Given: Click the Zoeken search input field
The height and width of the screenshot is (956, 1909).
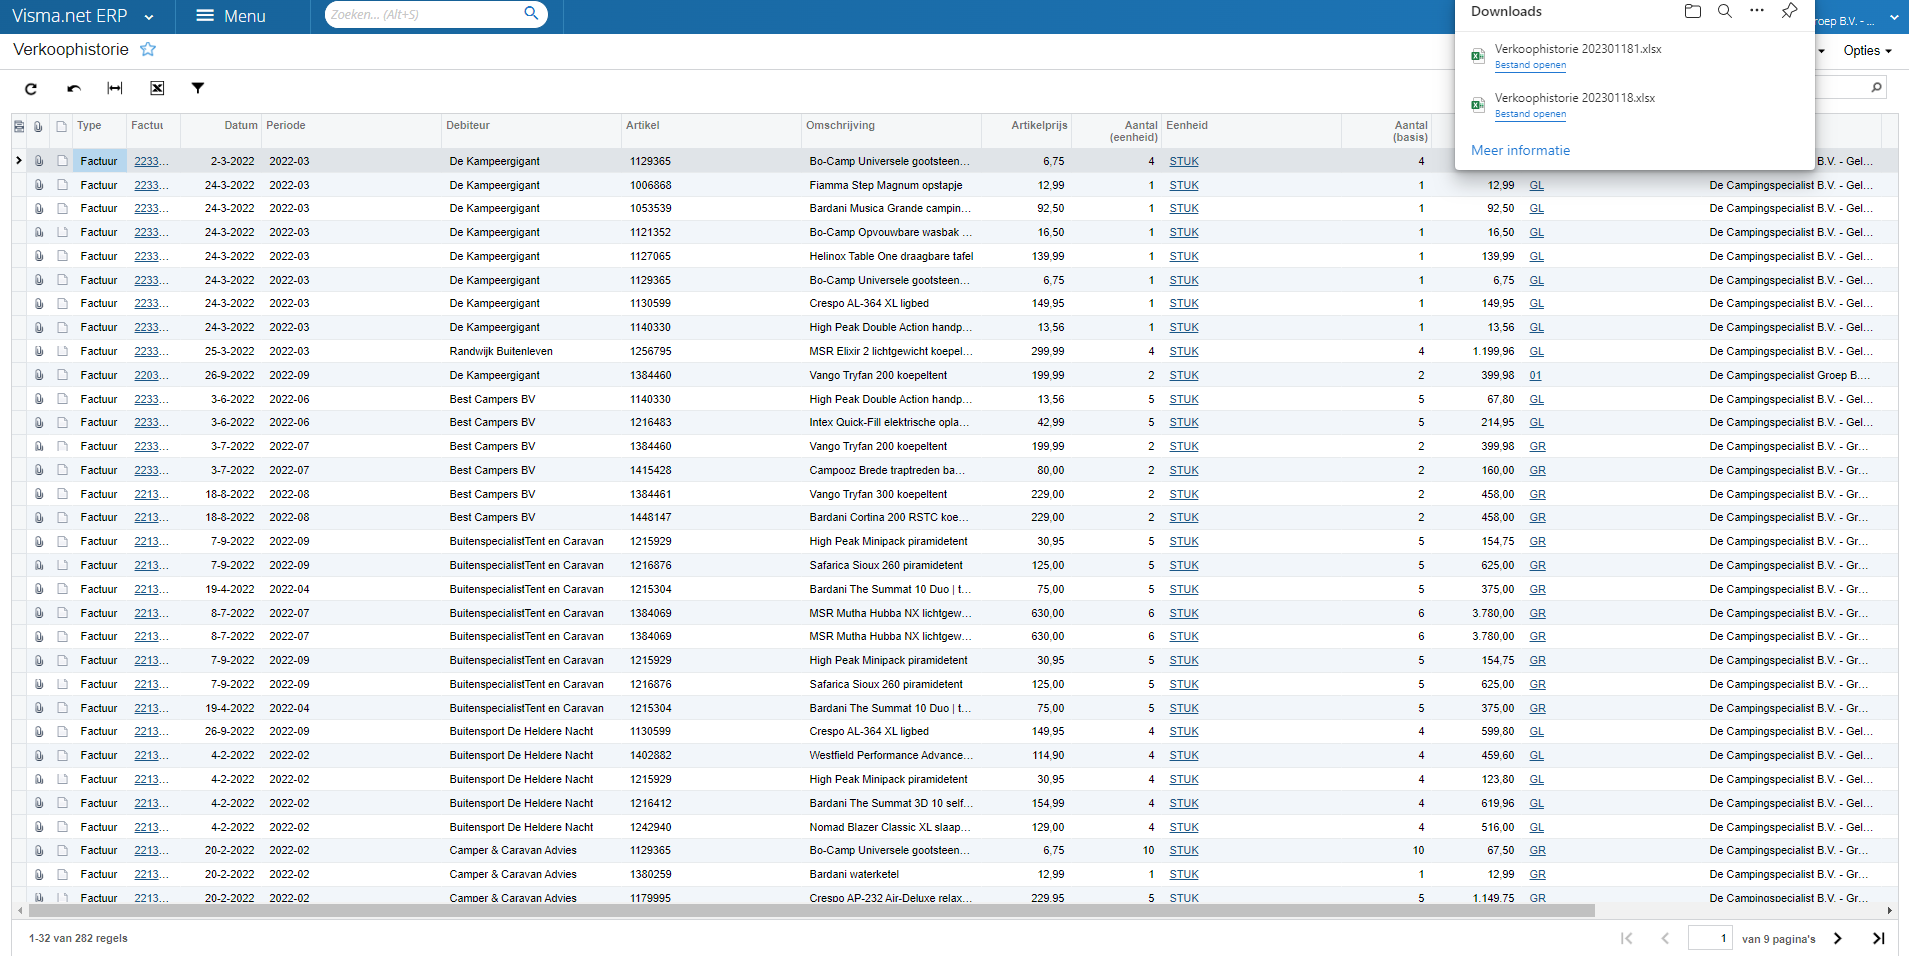Looking at the screenshot, I should click(423, 15).
